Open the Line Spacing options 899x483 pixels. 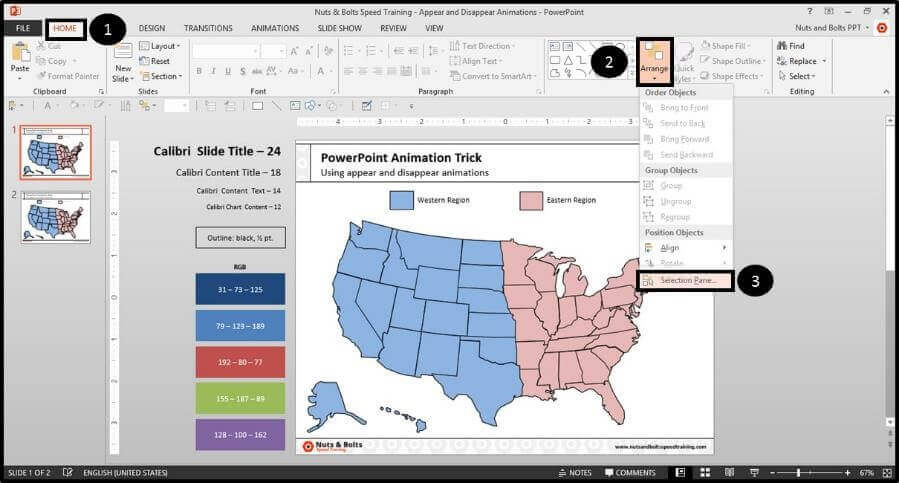pyautogui.click(x=435, y=51)
